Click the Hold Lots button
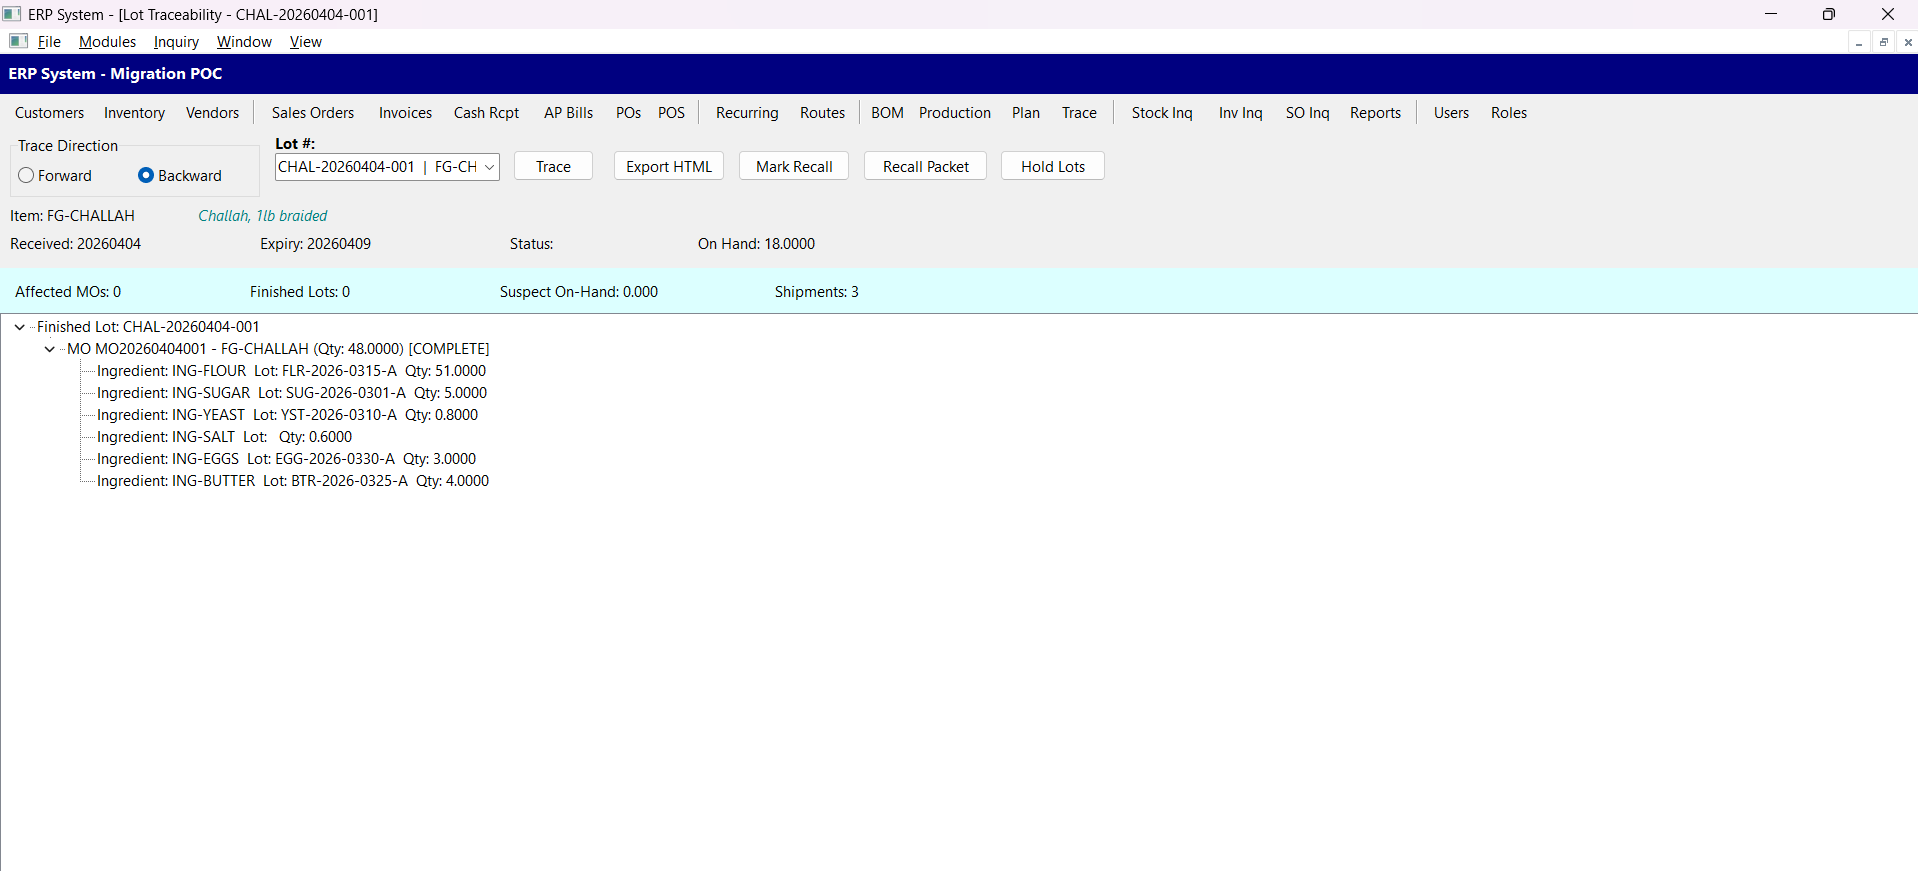The width and height of the screenshot is (1918, 871). click(1053, 167)
